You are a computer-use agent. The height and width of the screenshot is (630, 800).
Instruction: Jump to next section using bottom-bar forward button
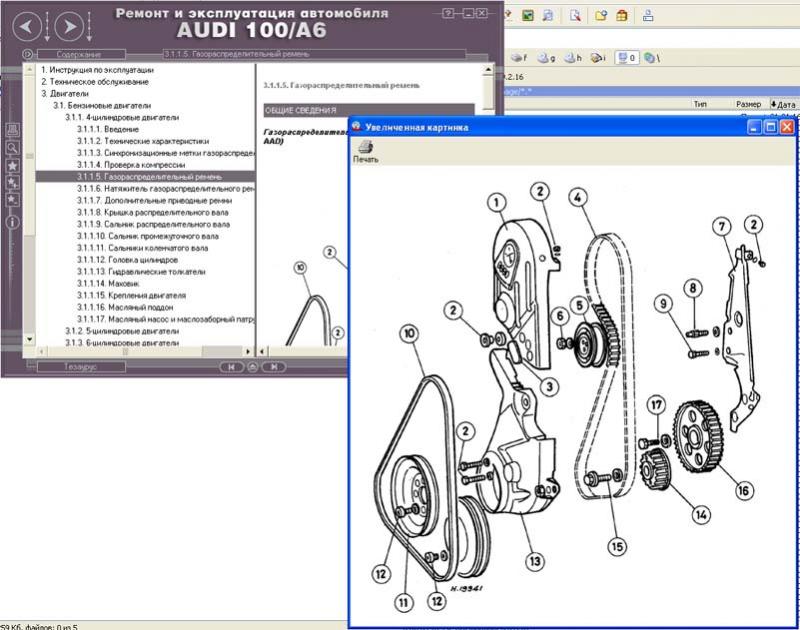coord(274,367)
